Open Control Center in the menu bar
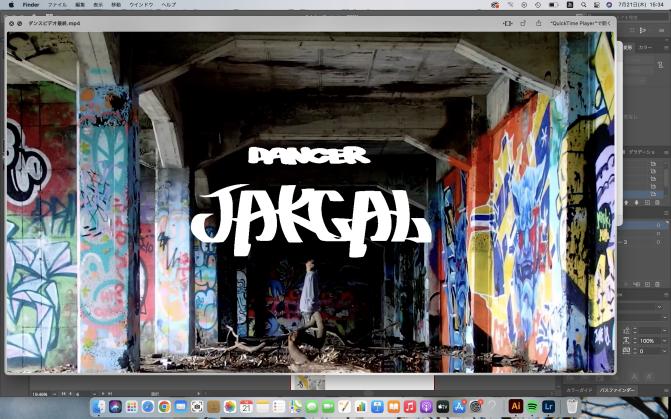 point(597,5)
